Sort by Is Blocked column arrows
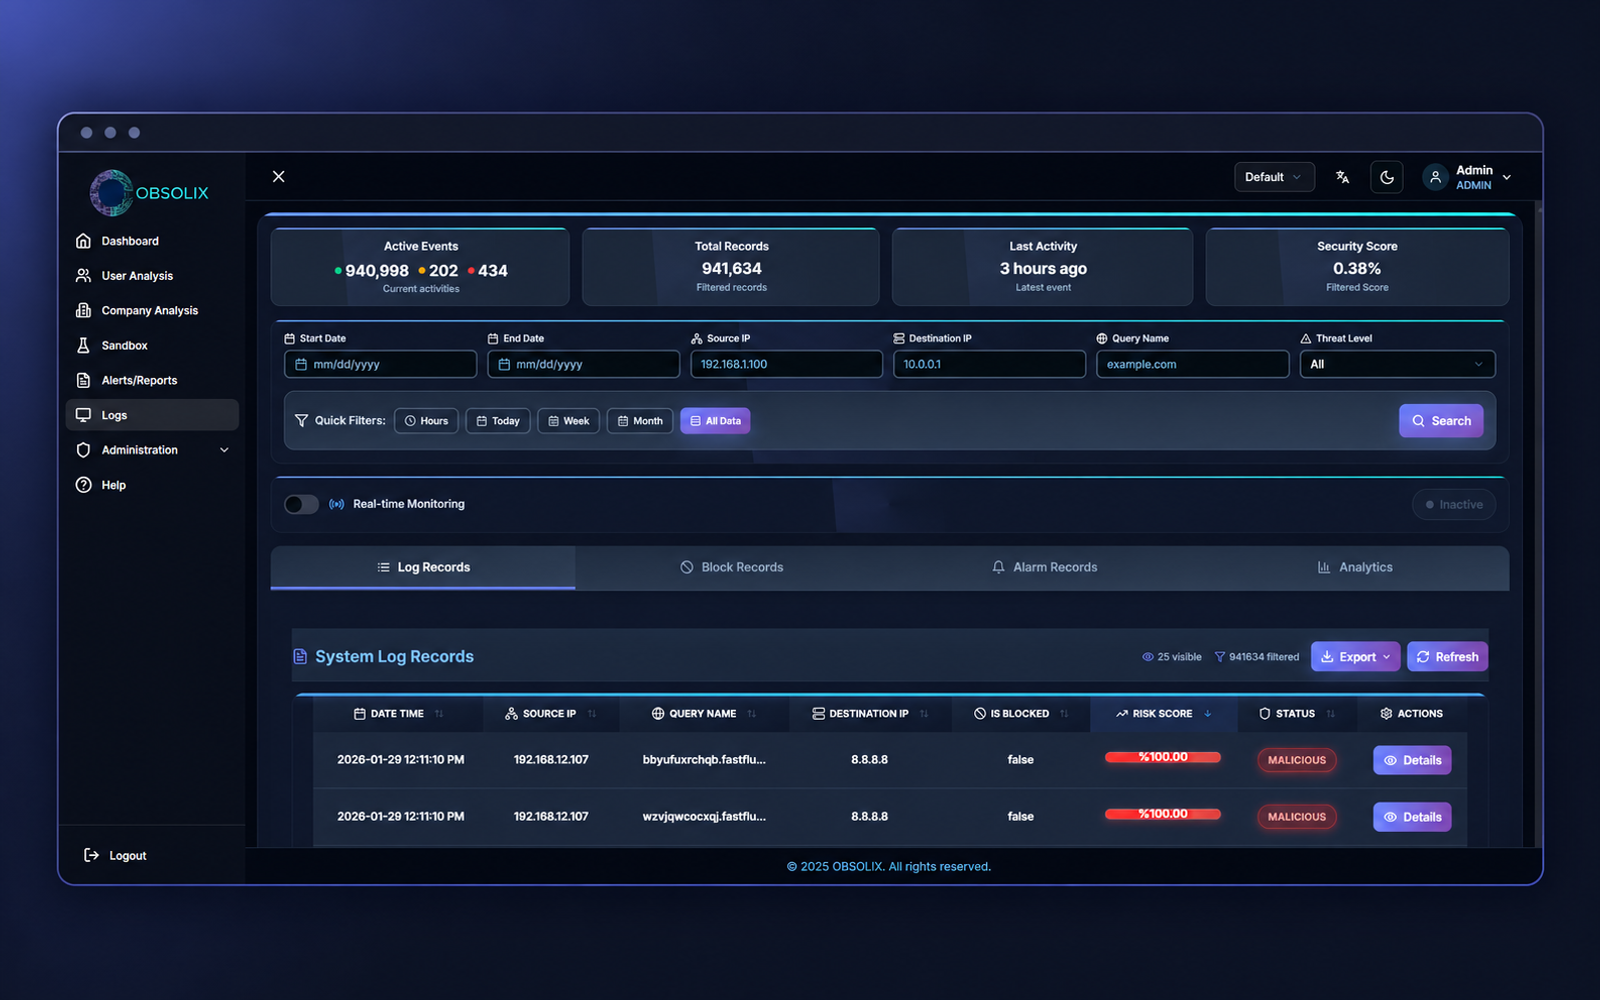This screenshot has width=1600, height=1000. coord(1064,714)
